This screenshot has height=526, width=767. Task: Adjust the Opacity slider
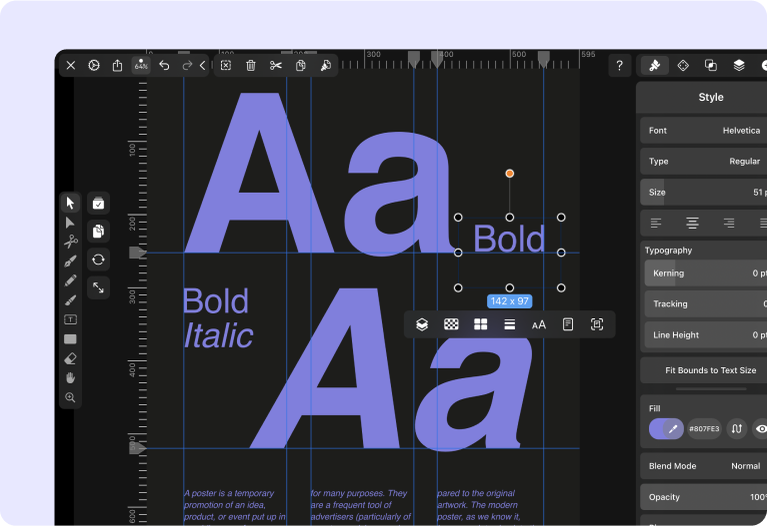coord(703,497)
